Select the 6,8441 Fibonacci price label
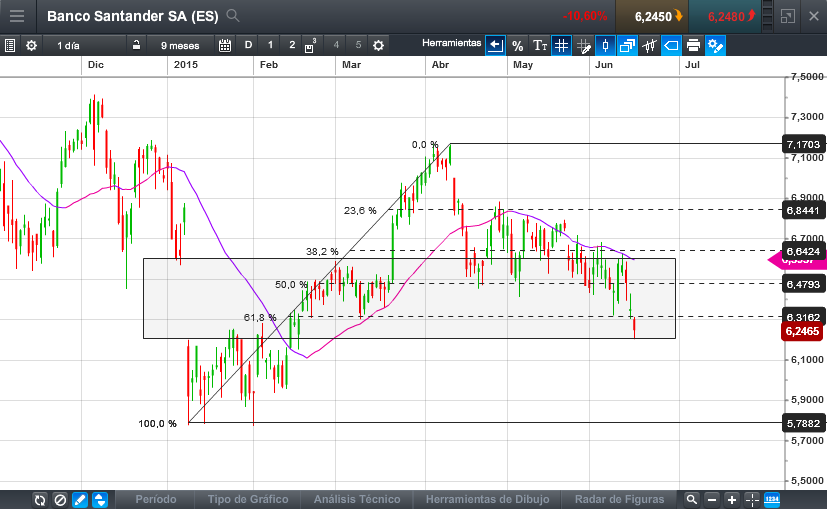Screen dimensions: 827x509 [x=803, y=210]
